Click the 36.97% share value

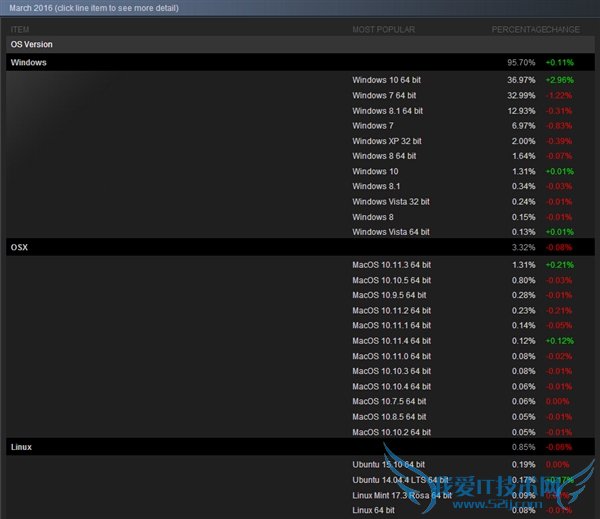(x=521, y=80)
